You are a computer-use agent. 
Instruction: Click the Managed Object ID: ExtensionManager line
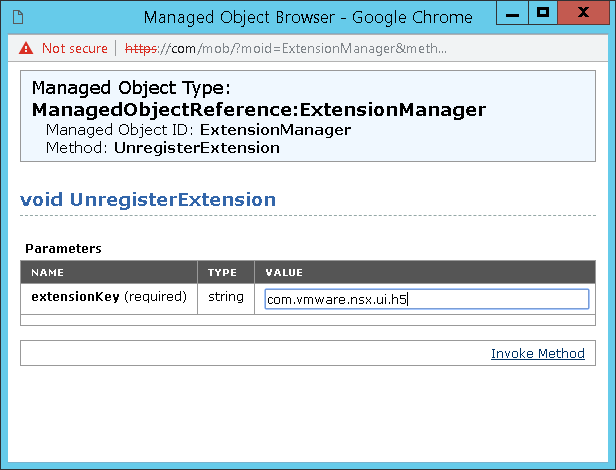click(x=198, y=130)
